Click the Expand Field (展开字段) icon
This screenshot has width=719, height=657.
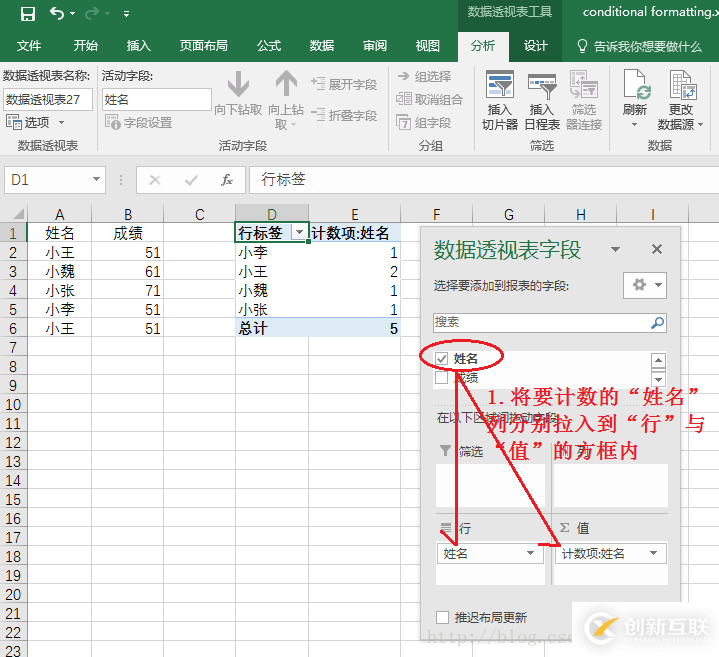[x=318, y=85]
